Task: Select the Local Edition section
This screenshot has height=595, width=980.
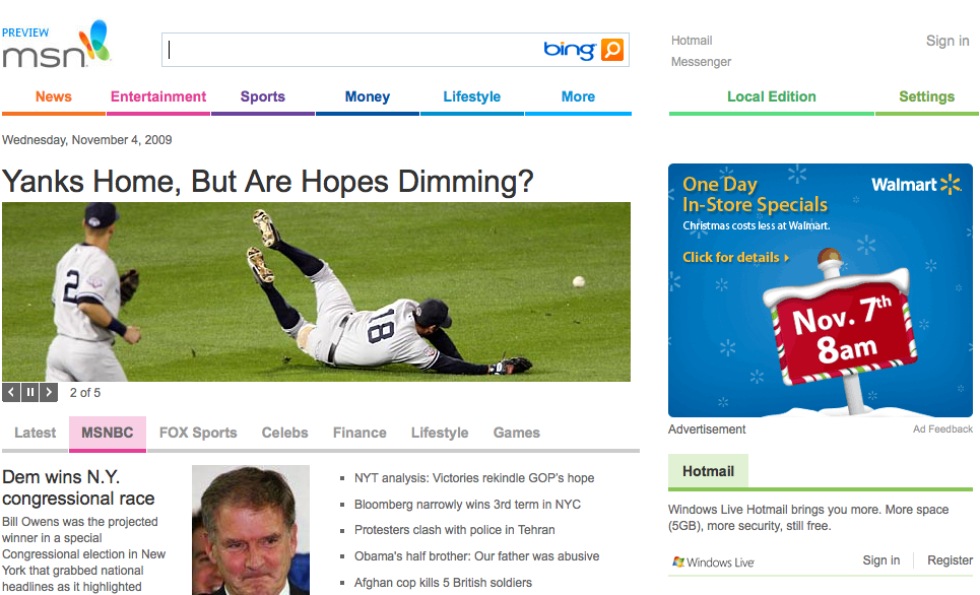Action: pyautogui.click(x=771, y=97)
